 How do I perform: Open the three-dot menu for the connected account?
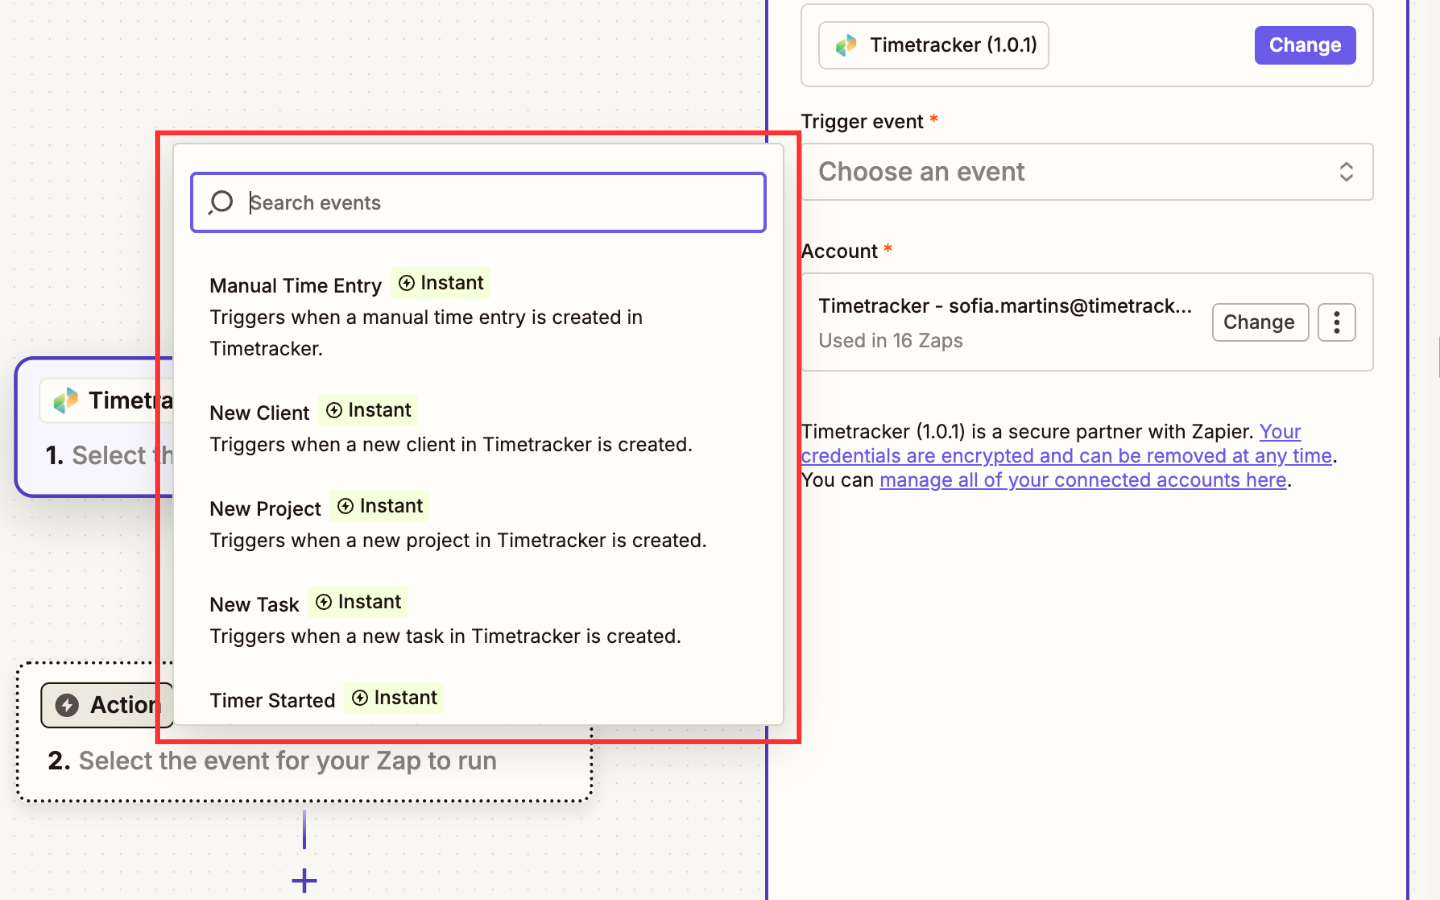point(1337,322)
